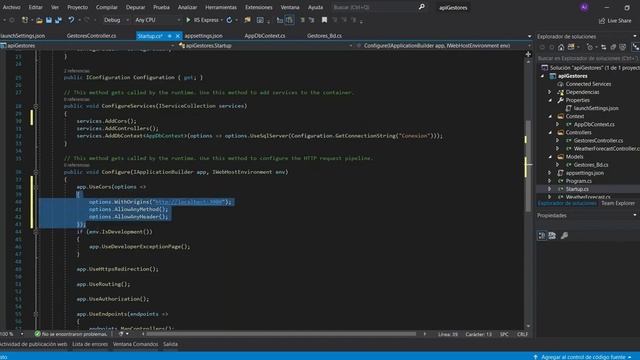
Task: Click the New Project icon in toolbar
Action: tap(25, 20)
